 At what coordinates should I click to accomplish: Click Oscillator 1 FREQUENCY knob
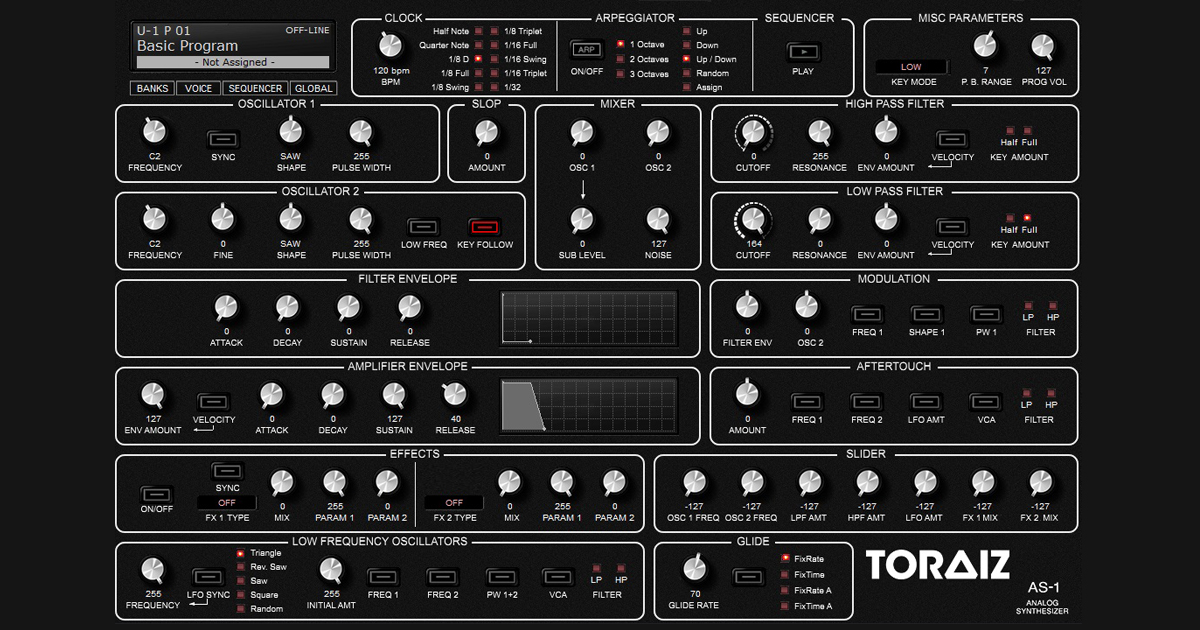click(x=154, y=130)
